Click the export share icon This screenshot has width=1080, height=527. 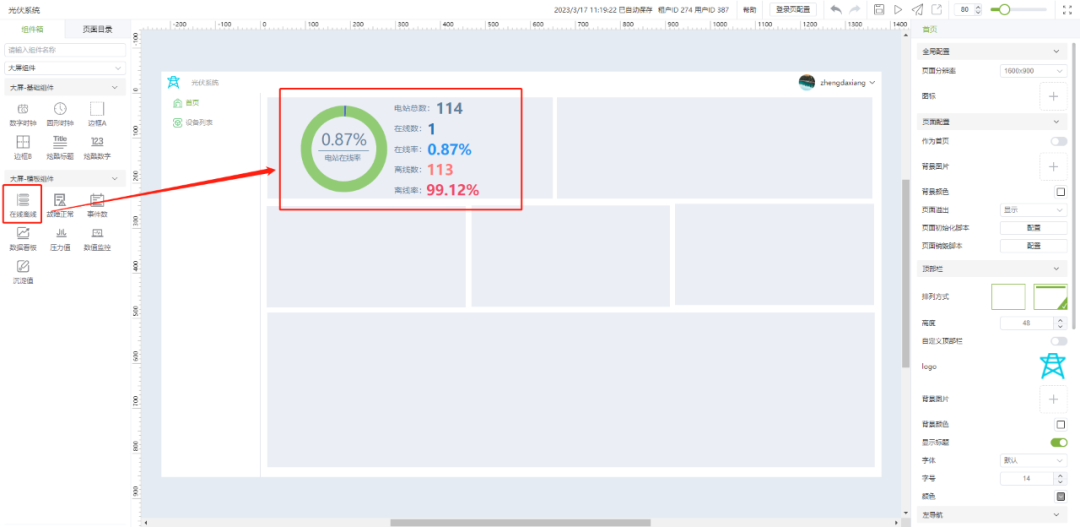[937, 10]
